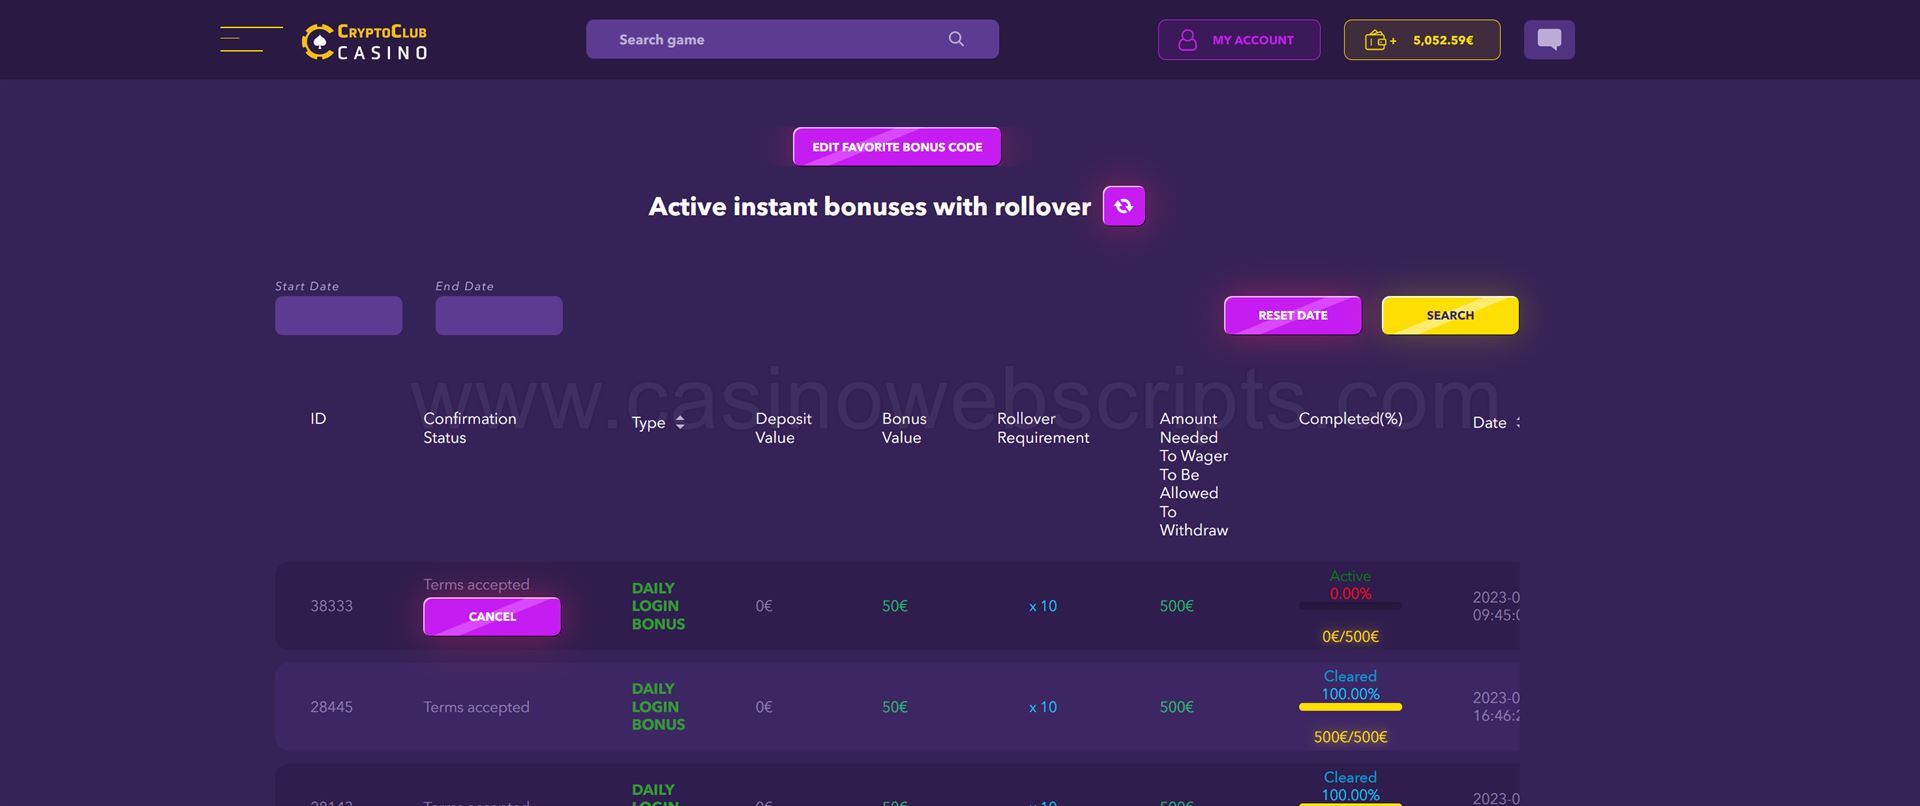Click Terms accepted in row 28445
The image size is (1920, 806).
pos(476,707)
